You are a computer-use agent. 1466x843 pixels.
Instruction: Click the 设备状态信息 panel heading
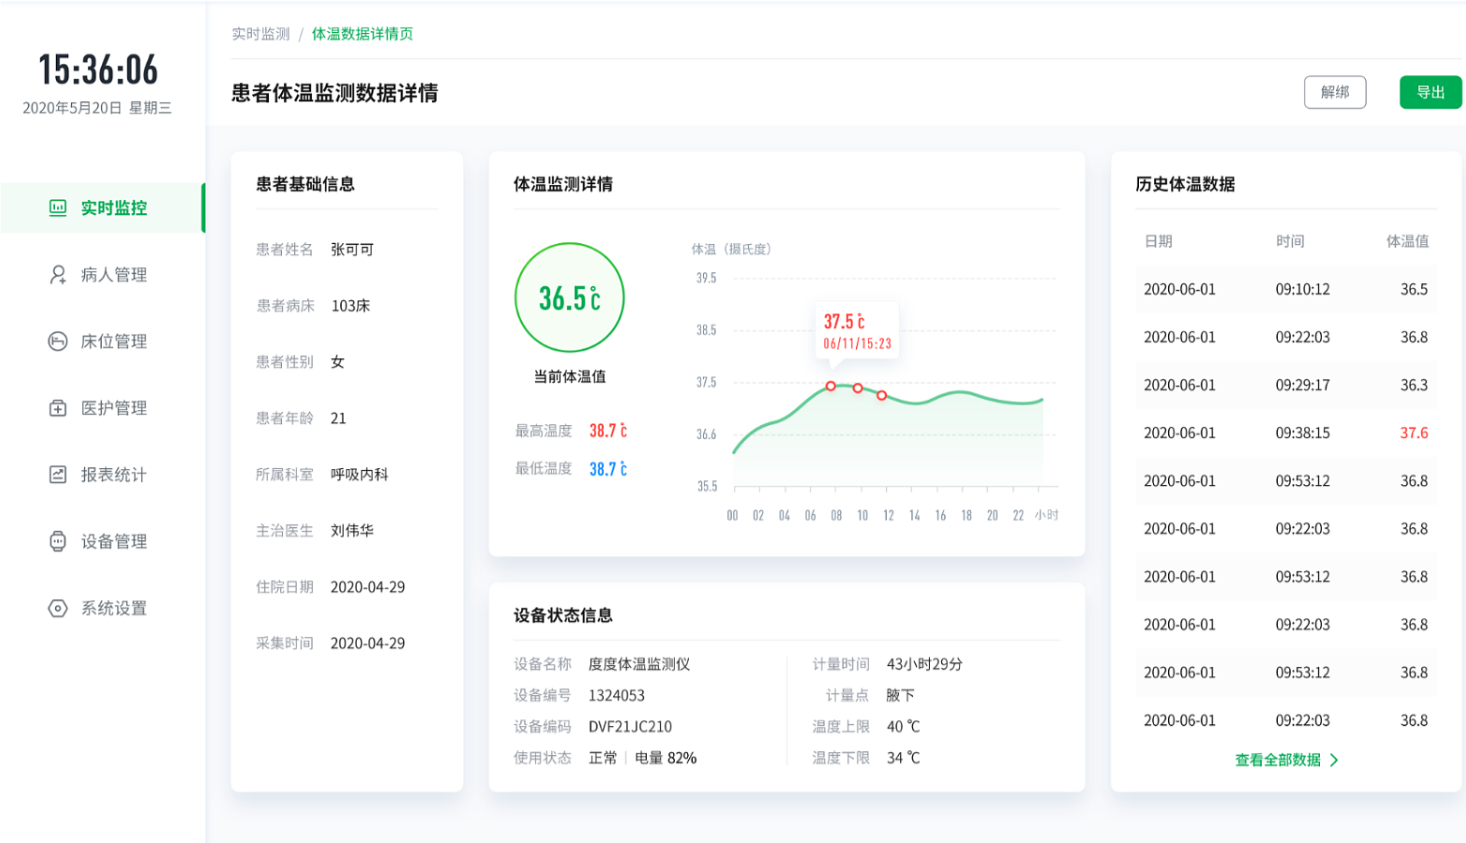pos(563,615)
